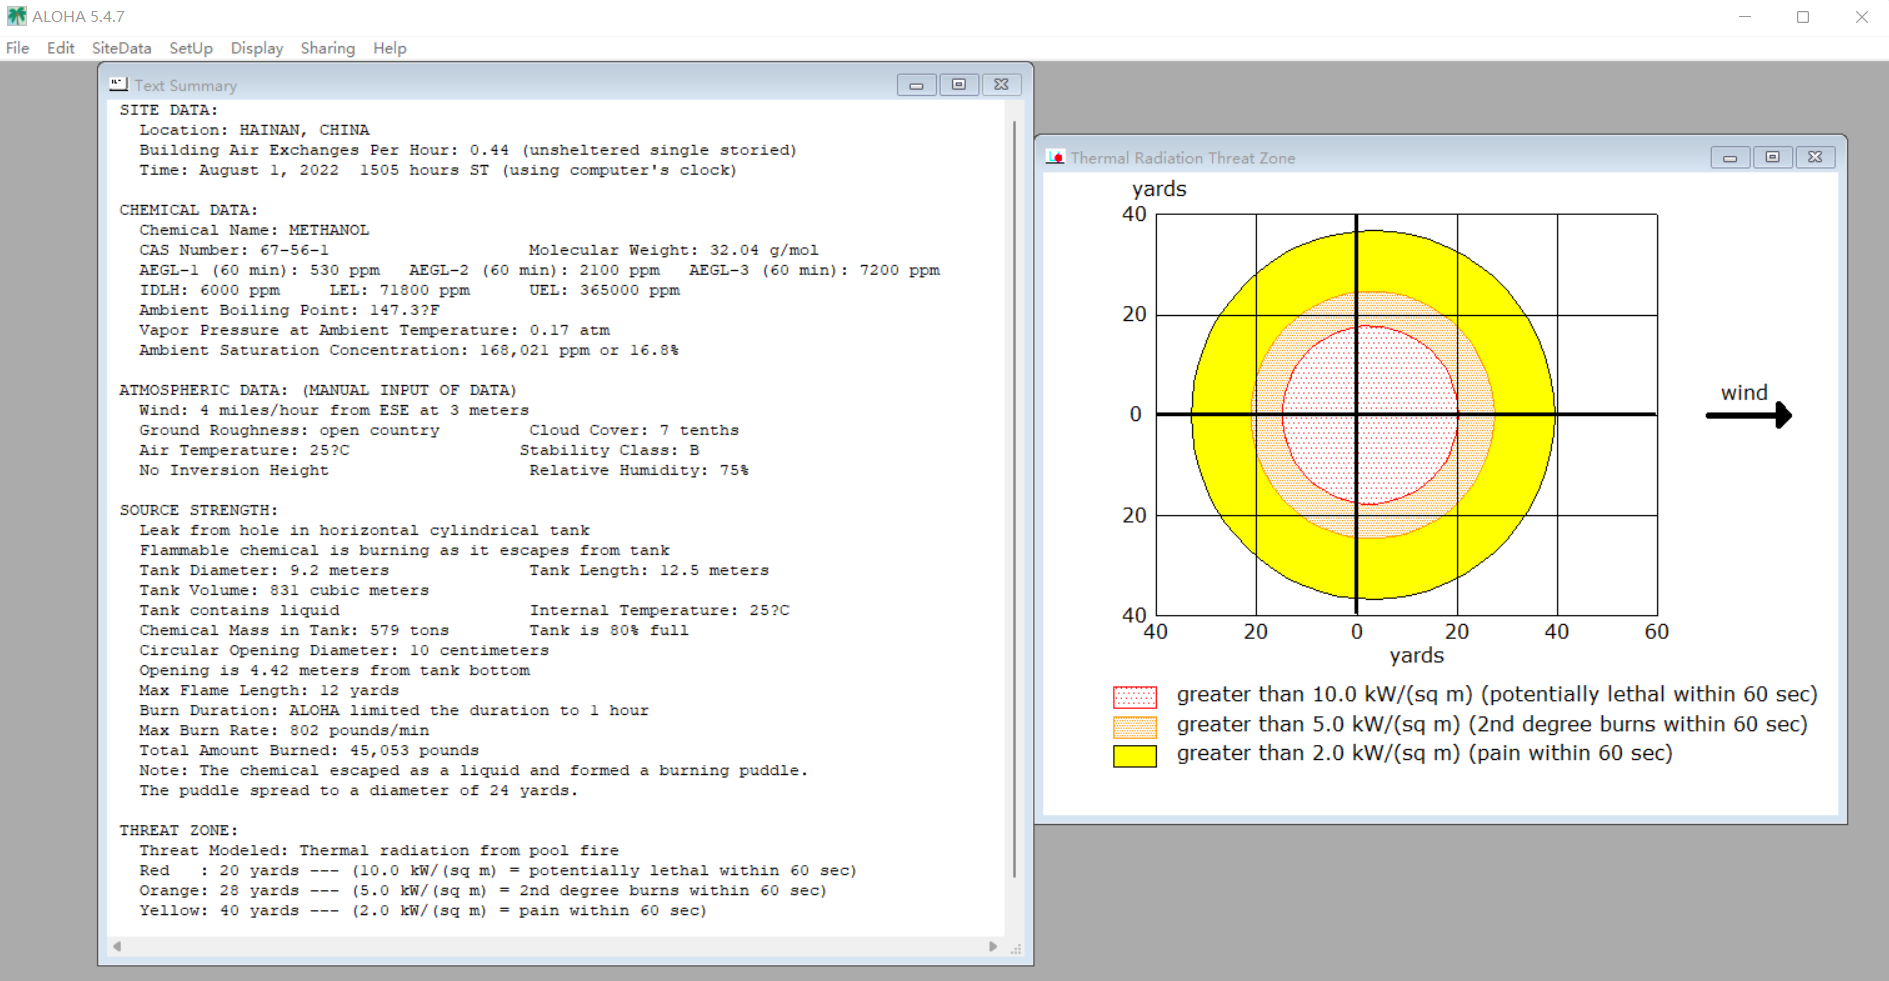Click 'Tank Length: 12.5 meters' text
Viewport: 1889px width, 981px height.
[649, 570]
